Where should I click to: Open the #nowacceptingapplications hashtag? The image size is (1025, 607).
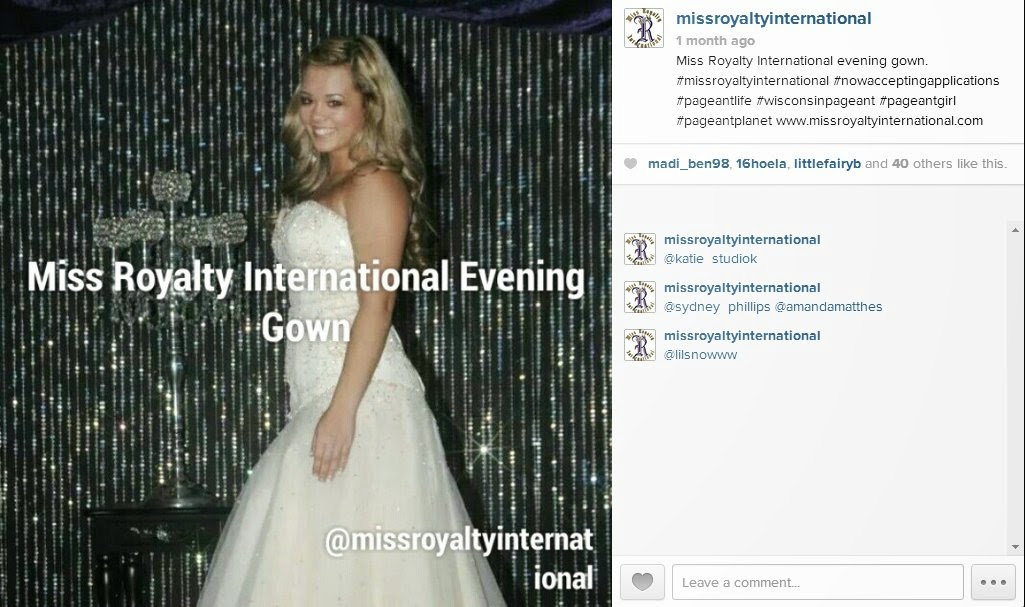pyautogui.click(x=916, y=81)
